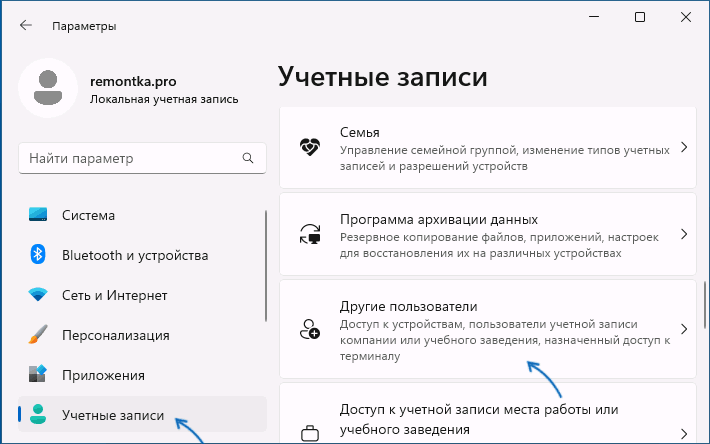The image size is (710, 444).
Task: Click the add-user icon for Другие пользователи
Action: coord(310,329)
